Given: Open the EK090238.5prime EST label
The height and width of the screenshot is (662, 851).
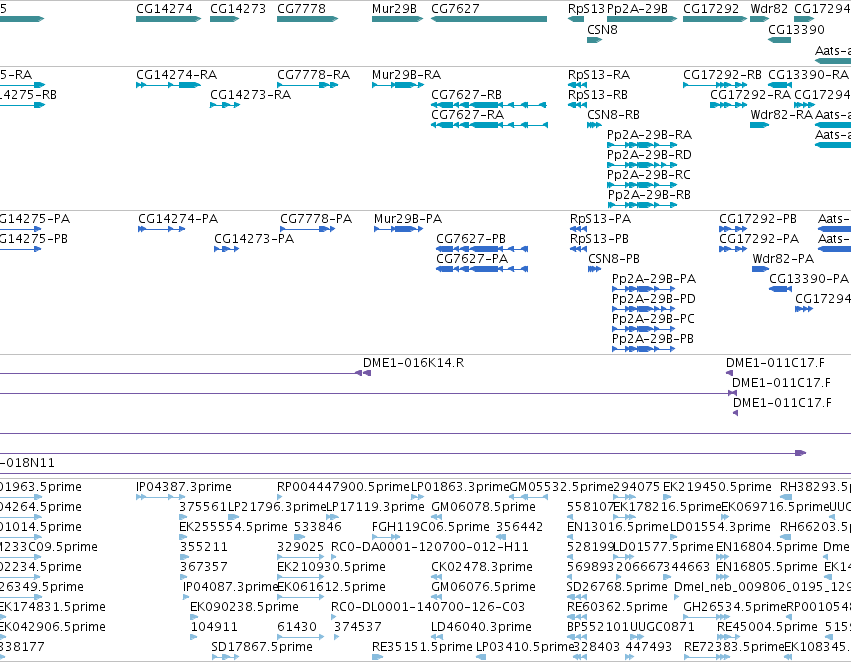Looking at the screenshot, I should point(244,607).
